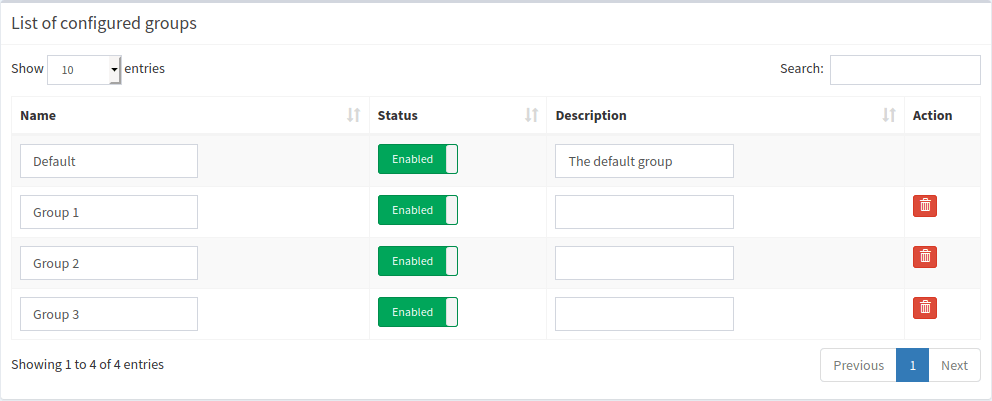Viewport: 992px width, 401px height.
Task: Toggle Enabled switch for Group 2
Action: tap(418, 261)
